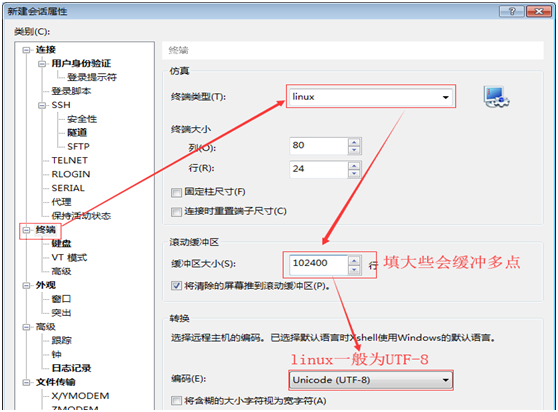Viewport: 558px width, 412px height.
Task: Decrease the 缓冲区大小 value
Action: click(354, 270)
